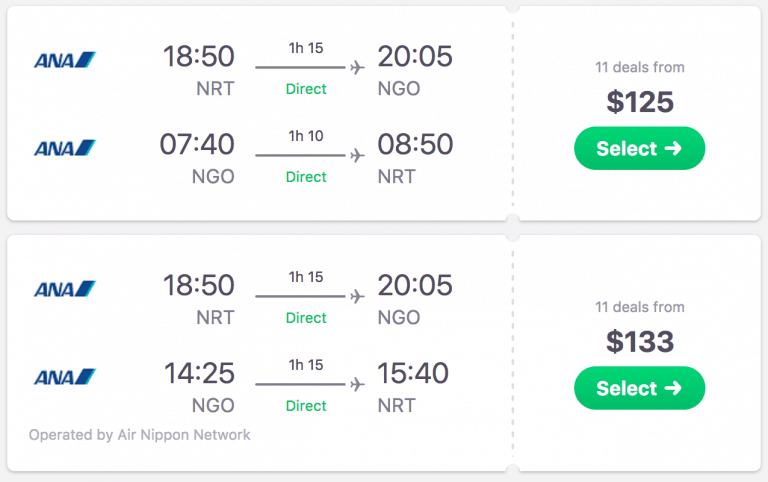Select the $133 flight deal
Viewport: 768px width, 482px height.
click(639, 388)
